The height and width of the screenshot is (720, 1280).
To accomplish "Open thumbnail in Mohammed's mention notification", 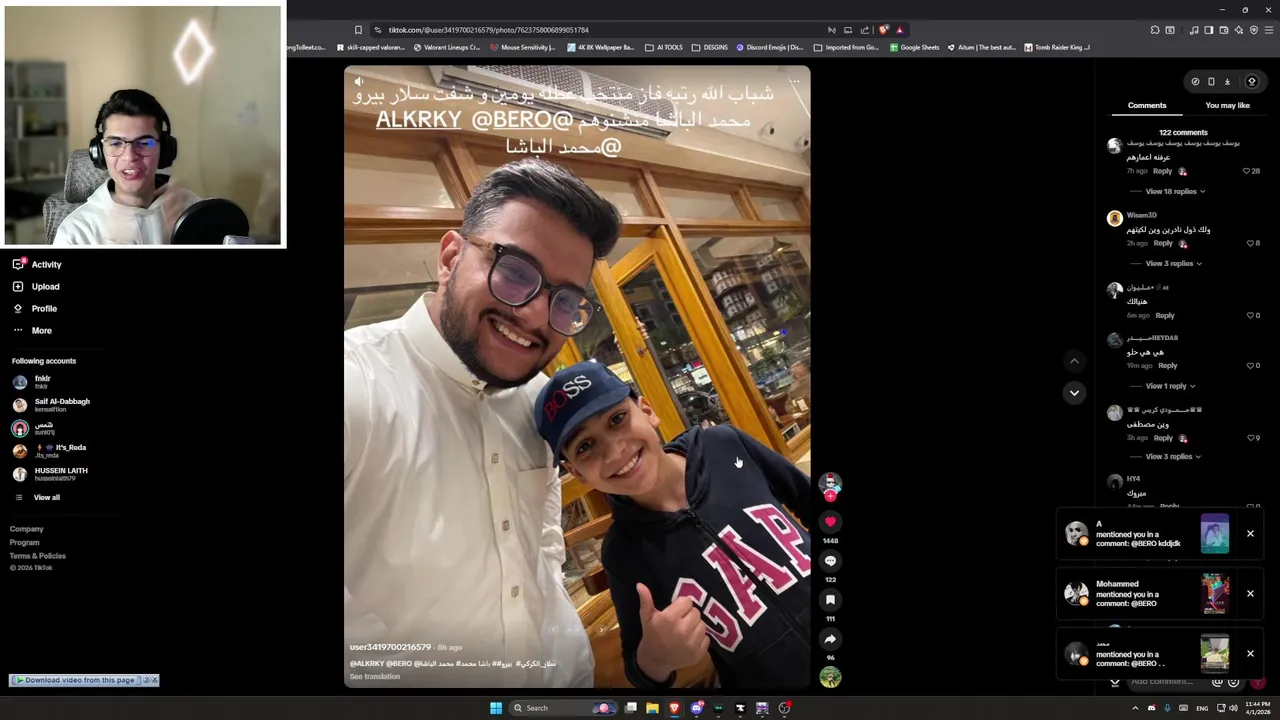I will (1215, 594).
